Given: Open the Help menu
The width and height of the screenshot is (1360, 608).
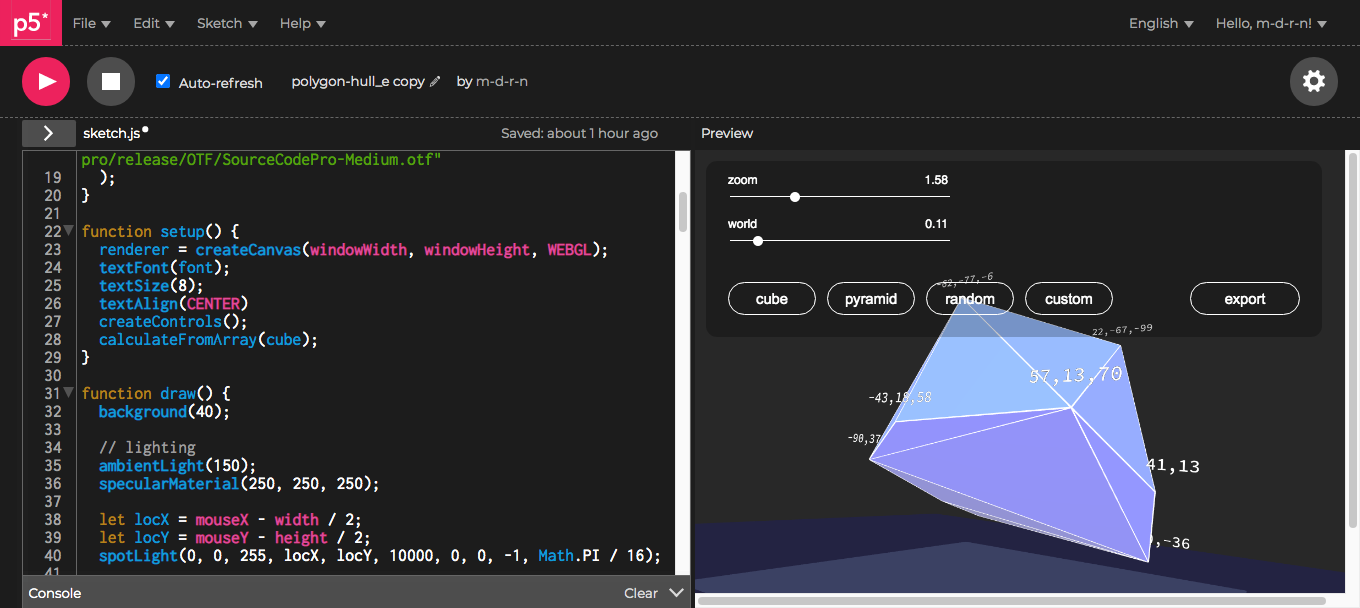Looking at the screenshot, I should coord(302,23).
